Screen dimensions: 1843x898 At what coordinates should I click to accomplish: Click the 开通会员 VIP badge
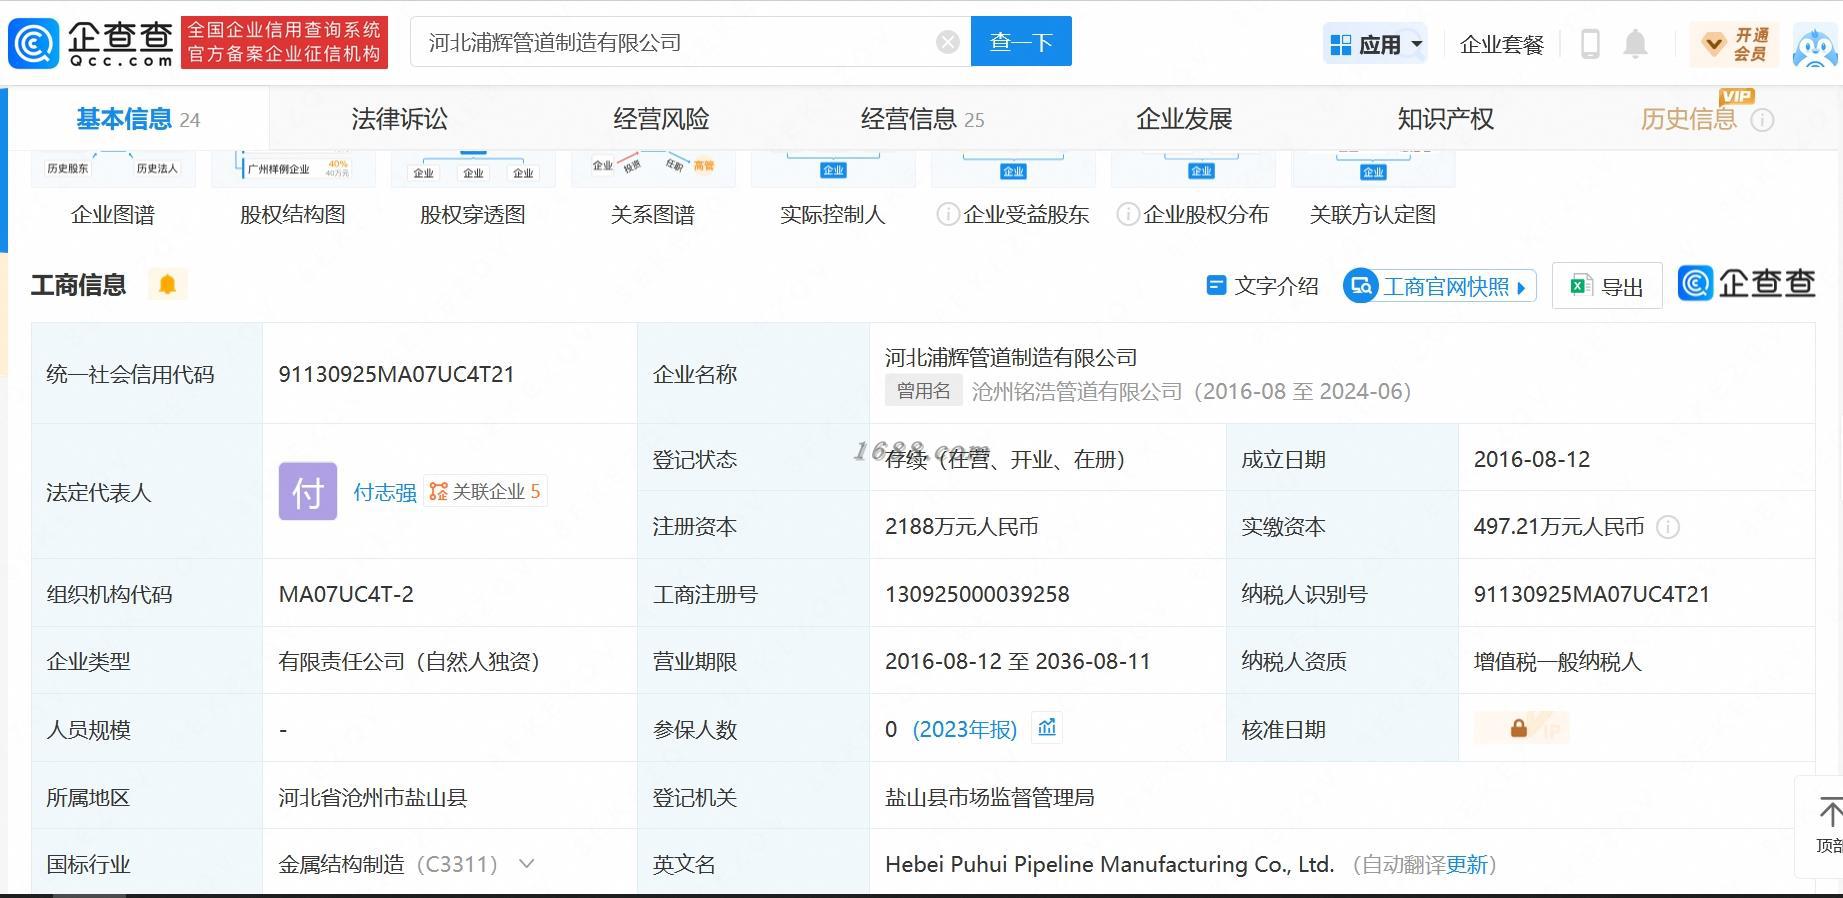pos(1735,44)
